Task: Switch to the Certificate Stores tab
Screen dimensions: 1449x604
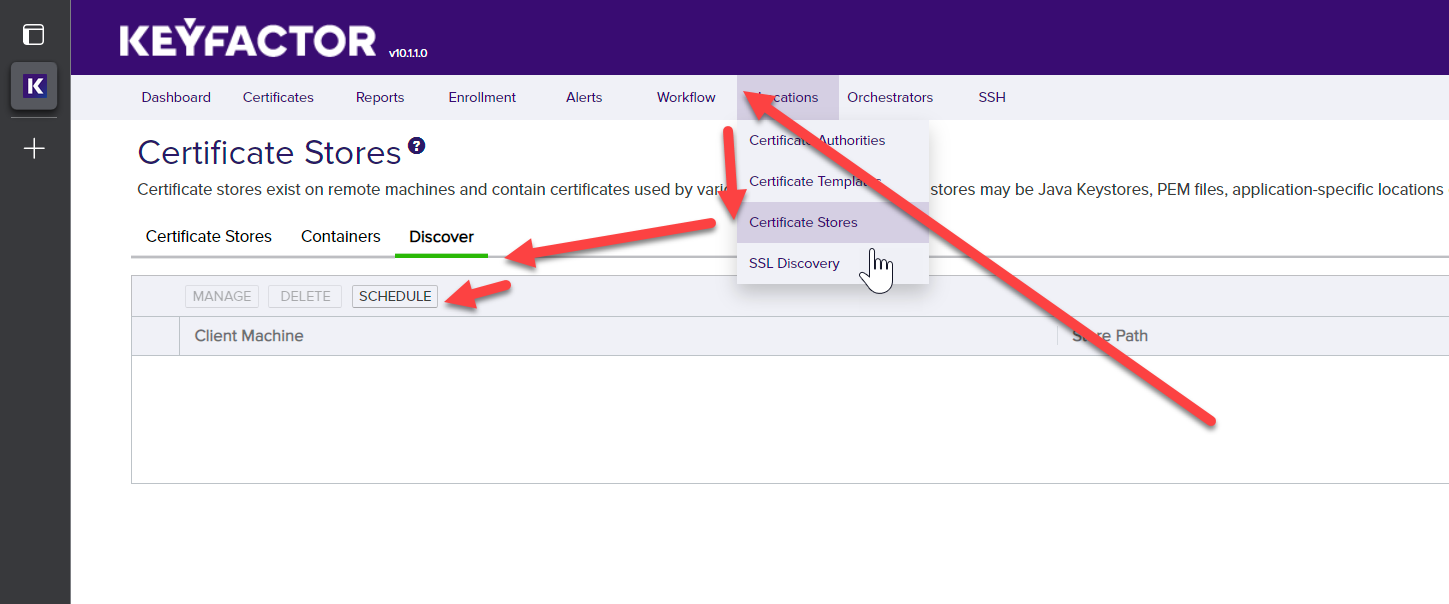Action: [209, 237]
